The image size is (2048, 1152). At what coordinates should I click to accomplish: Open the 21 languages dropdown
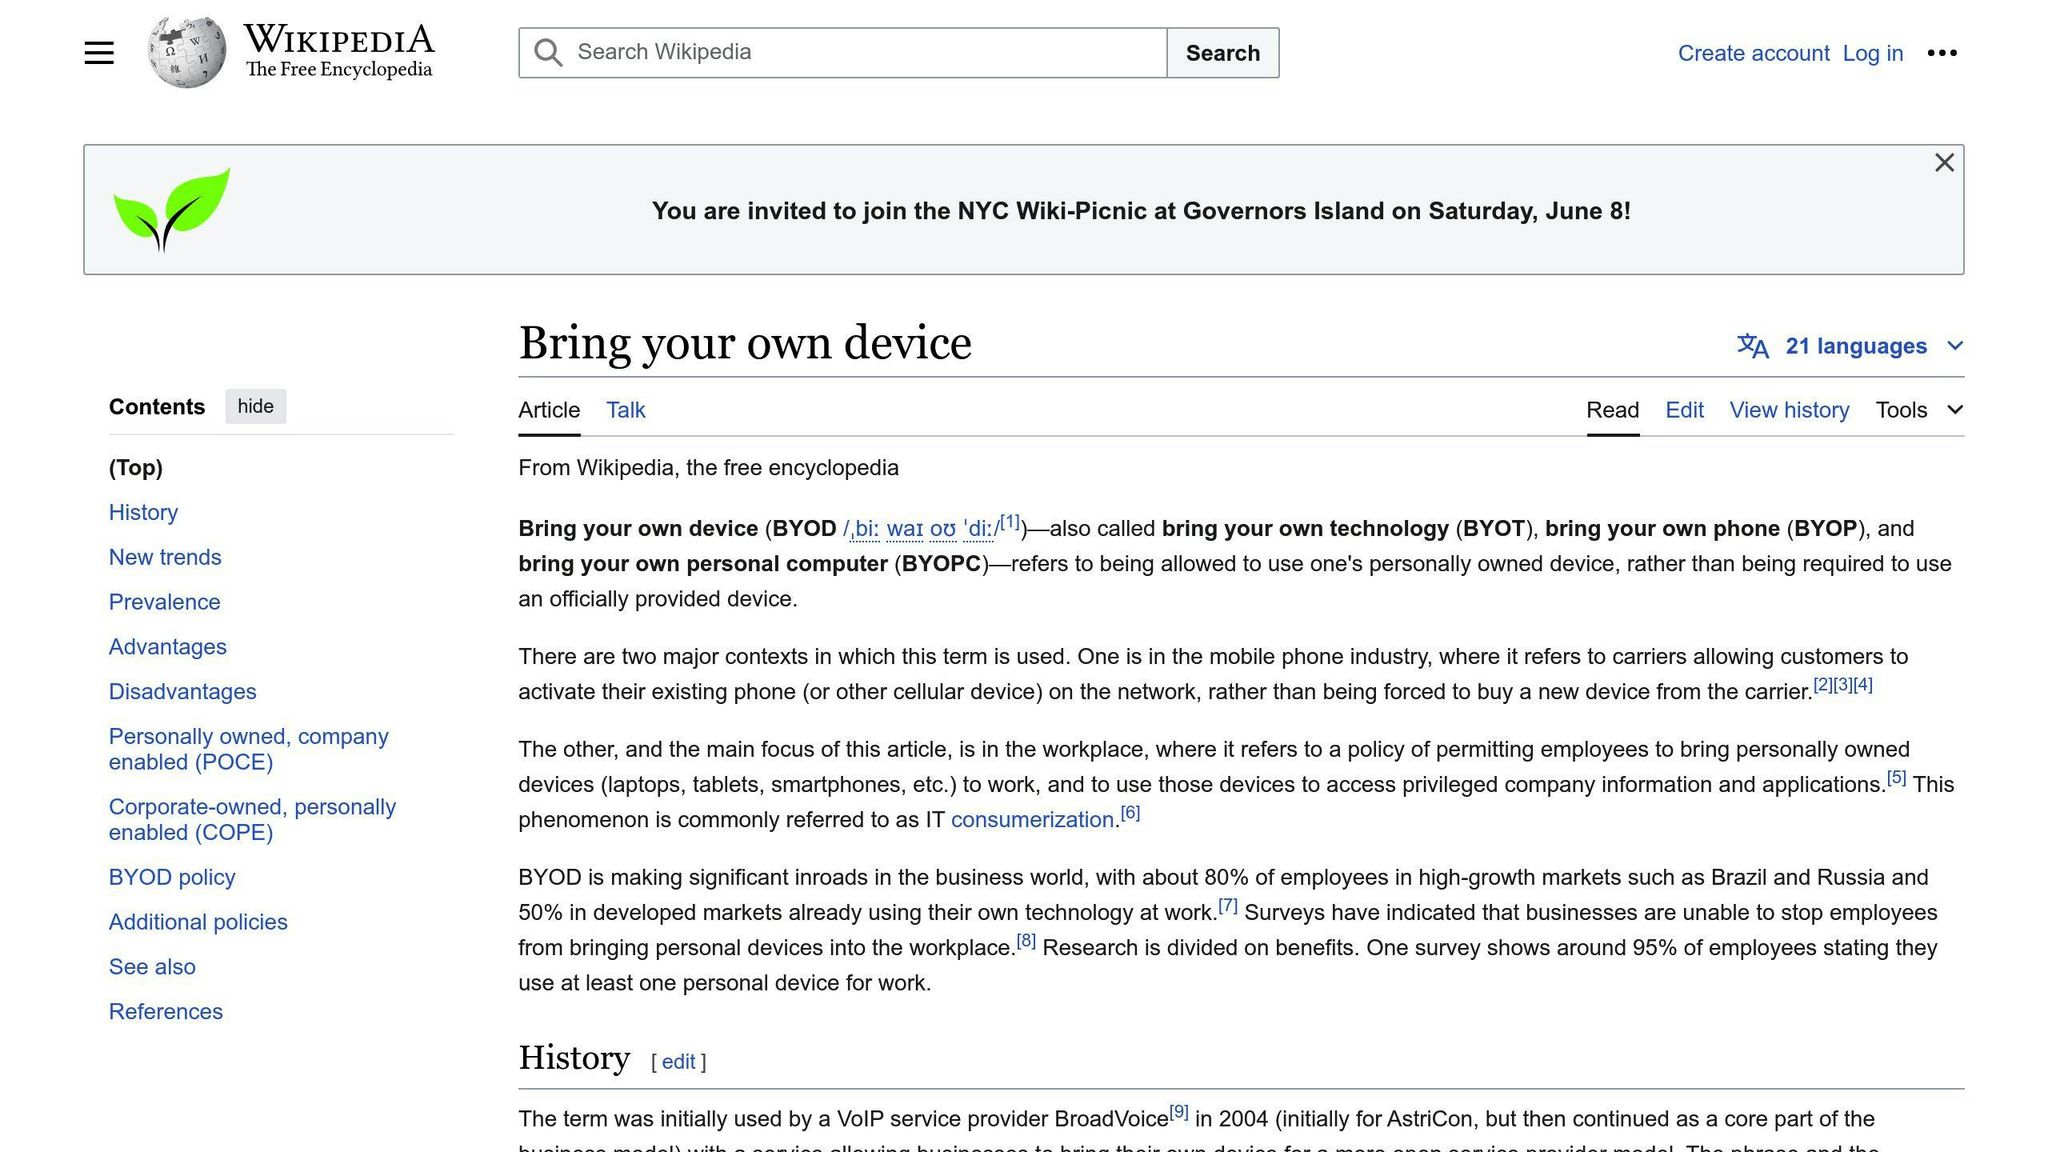click(x=1856, y=346)
